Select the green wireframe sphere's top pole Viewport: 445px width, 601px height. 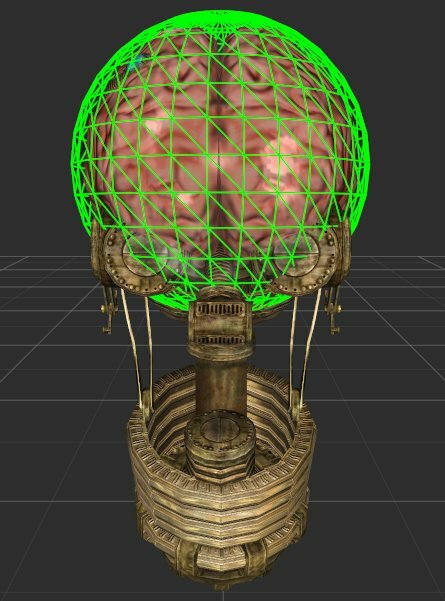[222, 13]
